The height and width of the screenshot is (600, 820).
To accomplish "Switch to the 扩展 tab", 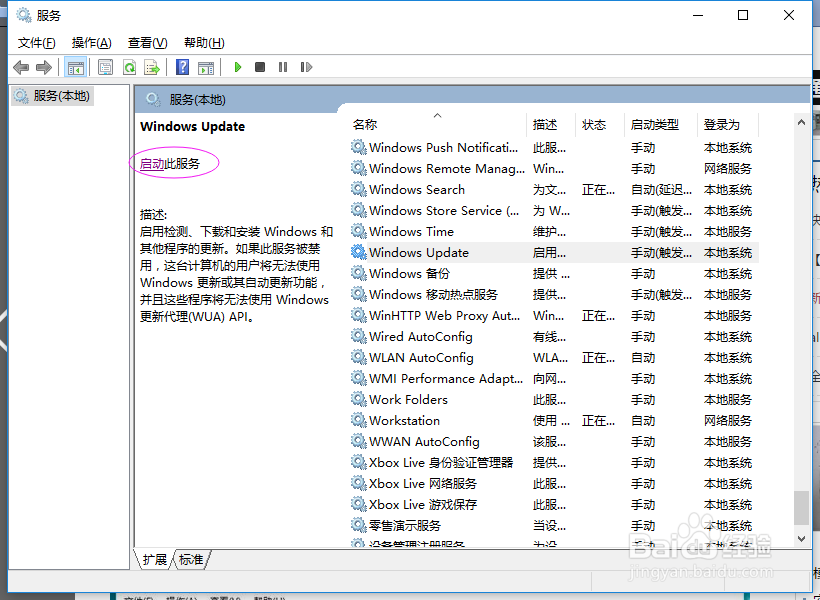I will tap(153, 560).
